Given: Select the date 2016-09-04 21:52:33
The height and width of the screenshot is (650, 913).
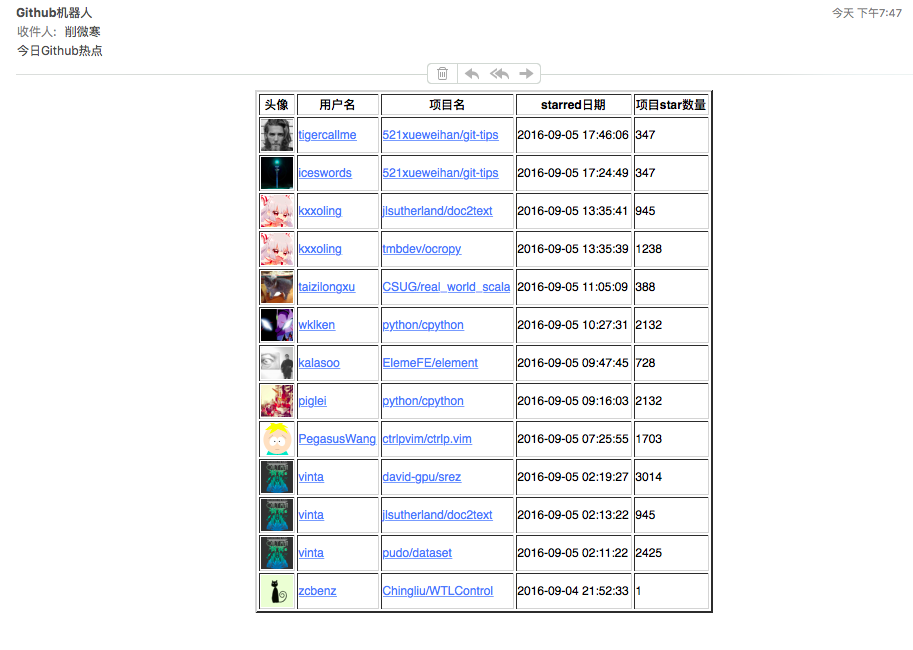Looking at the screenshot, I should pos(573,591).
